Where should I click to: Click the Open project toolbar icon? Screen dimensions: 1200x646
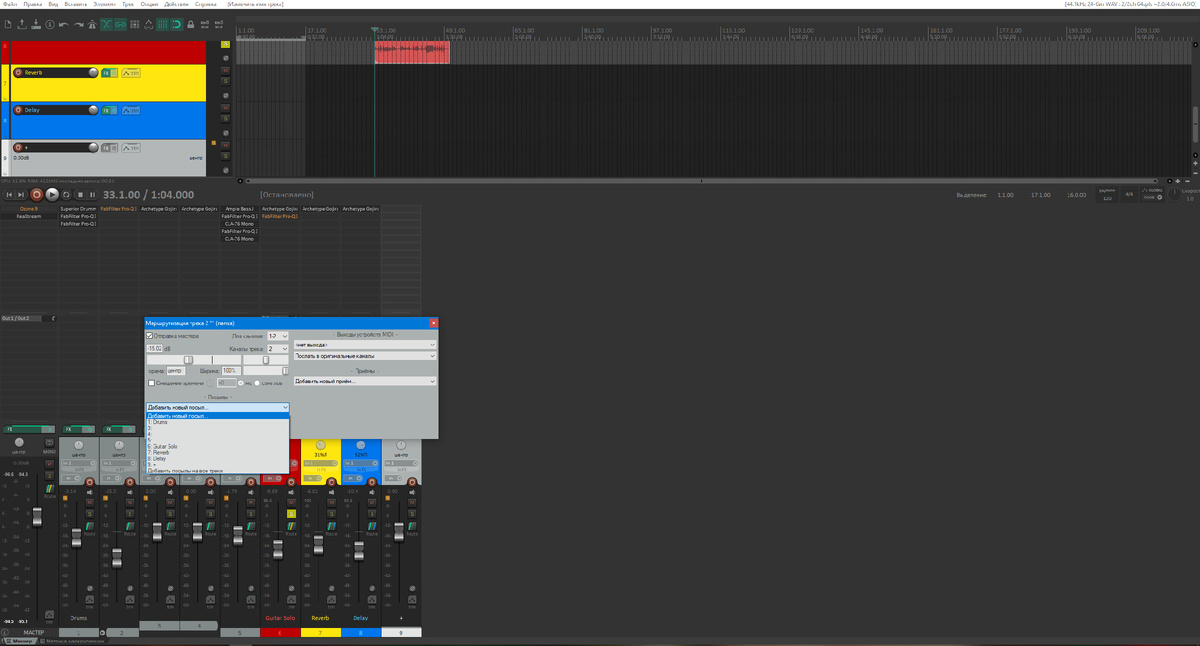coord(22,24)
